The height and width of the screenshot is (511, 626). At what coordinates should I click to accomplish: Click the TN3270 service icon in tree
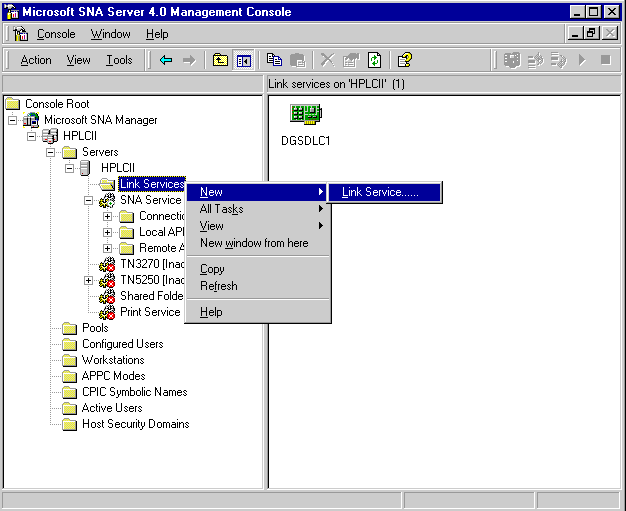(x=108, y=264)
